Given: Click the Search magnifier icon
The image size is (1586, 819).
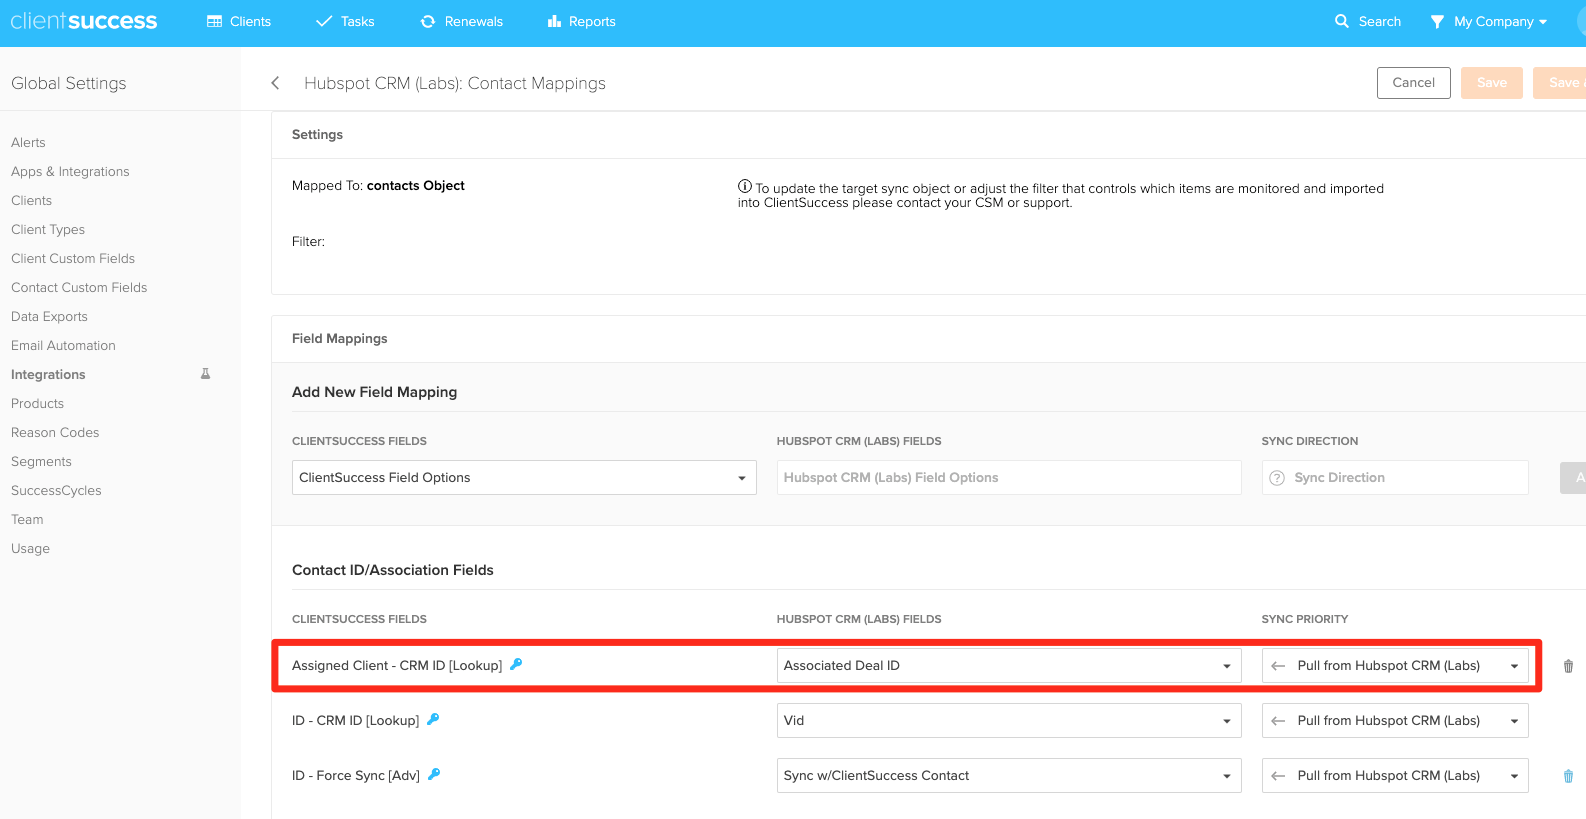Looking at the screenshot, I should tap(1342, 21).
